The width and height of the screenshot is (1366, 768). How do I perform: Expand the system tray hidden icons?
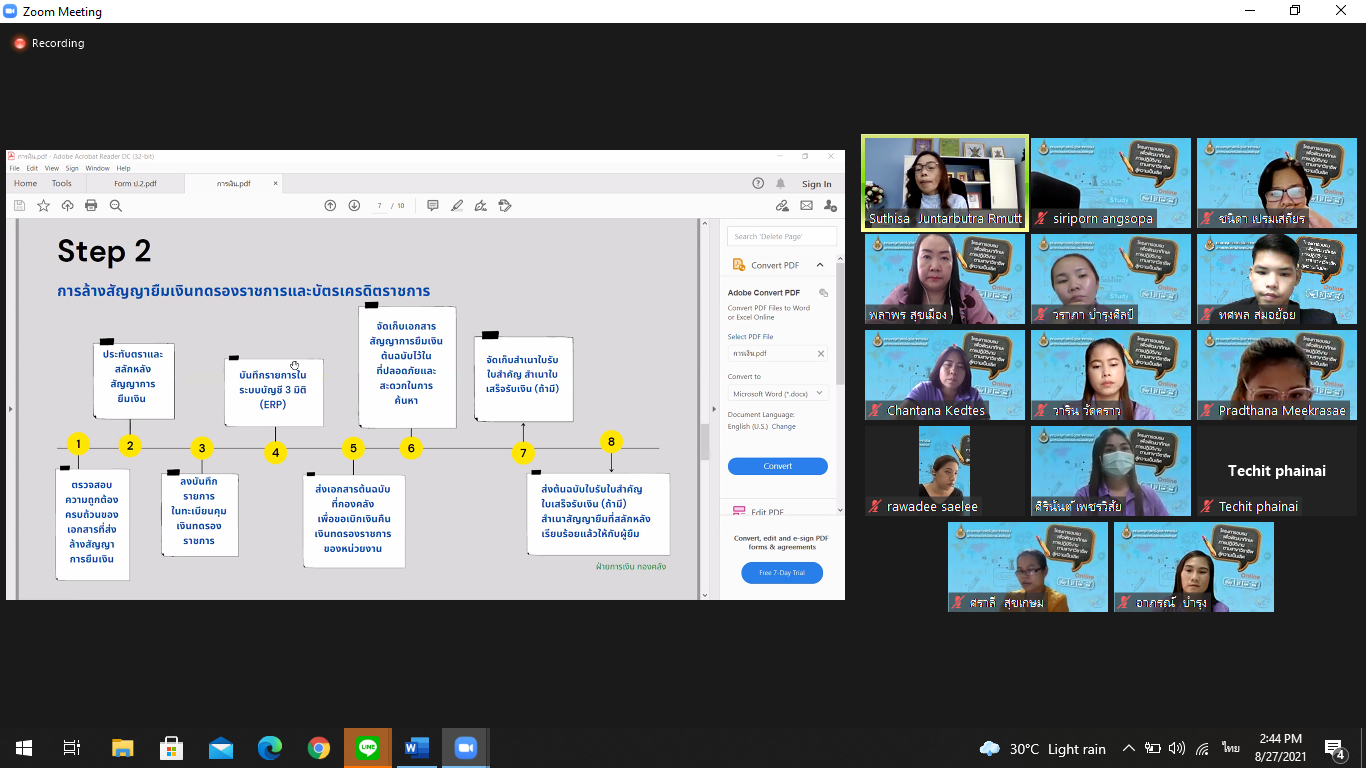(1129, 748)
